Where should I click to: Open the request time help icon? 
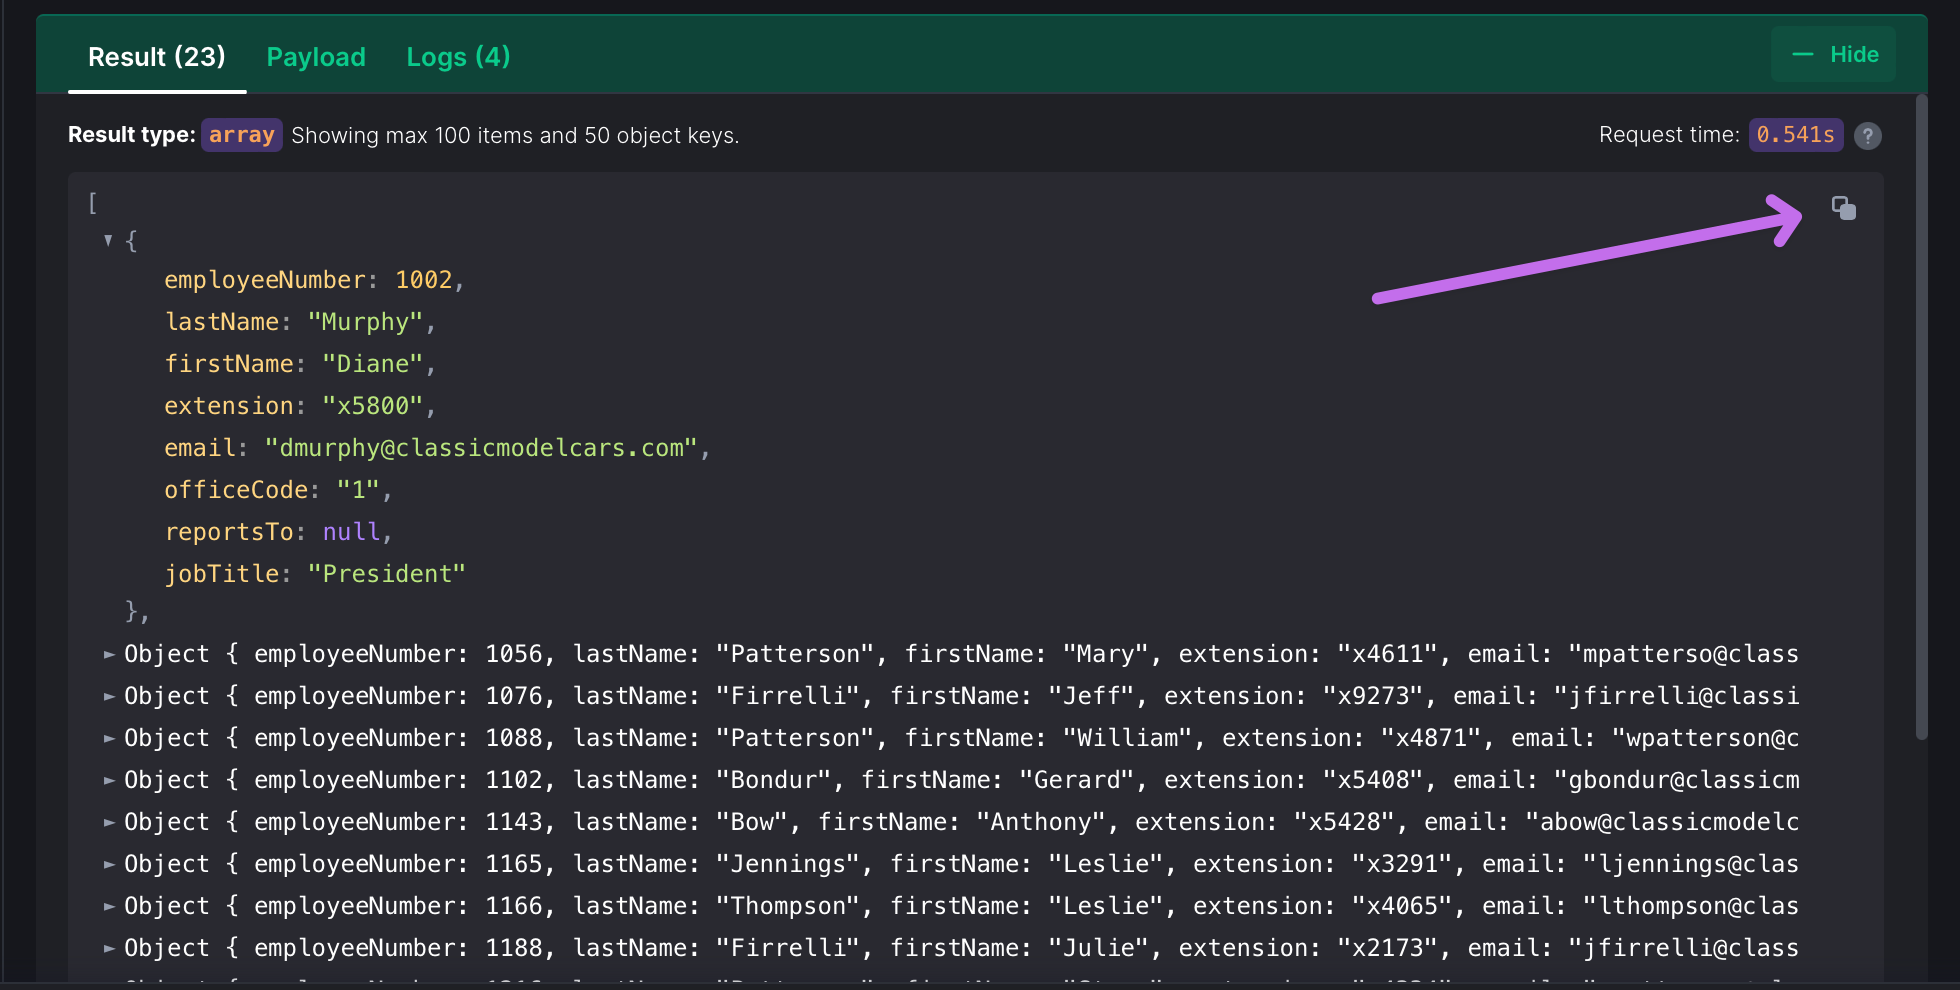[x=1867, y=136]
